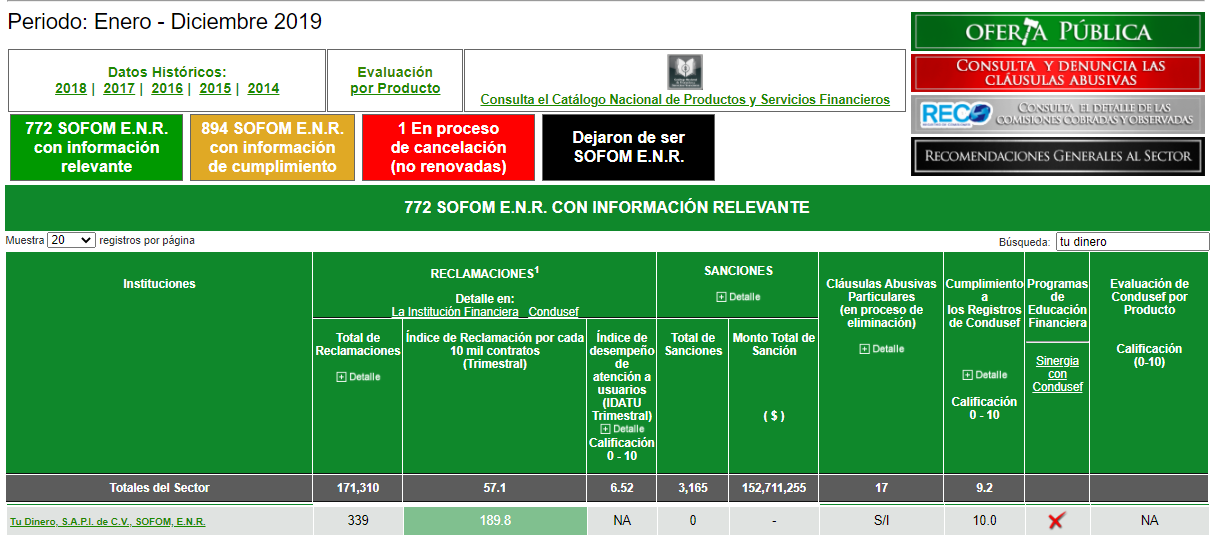This screenshot has width=1218, height=551.
Task: Select 772 SOFOM con información relevante tab
Action: (96, 147)
